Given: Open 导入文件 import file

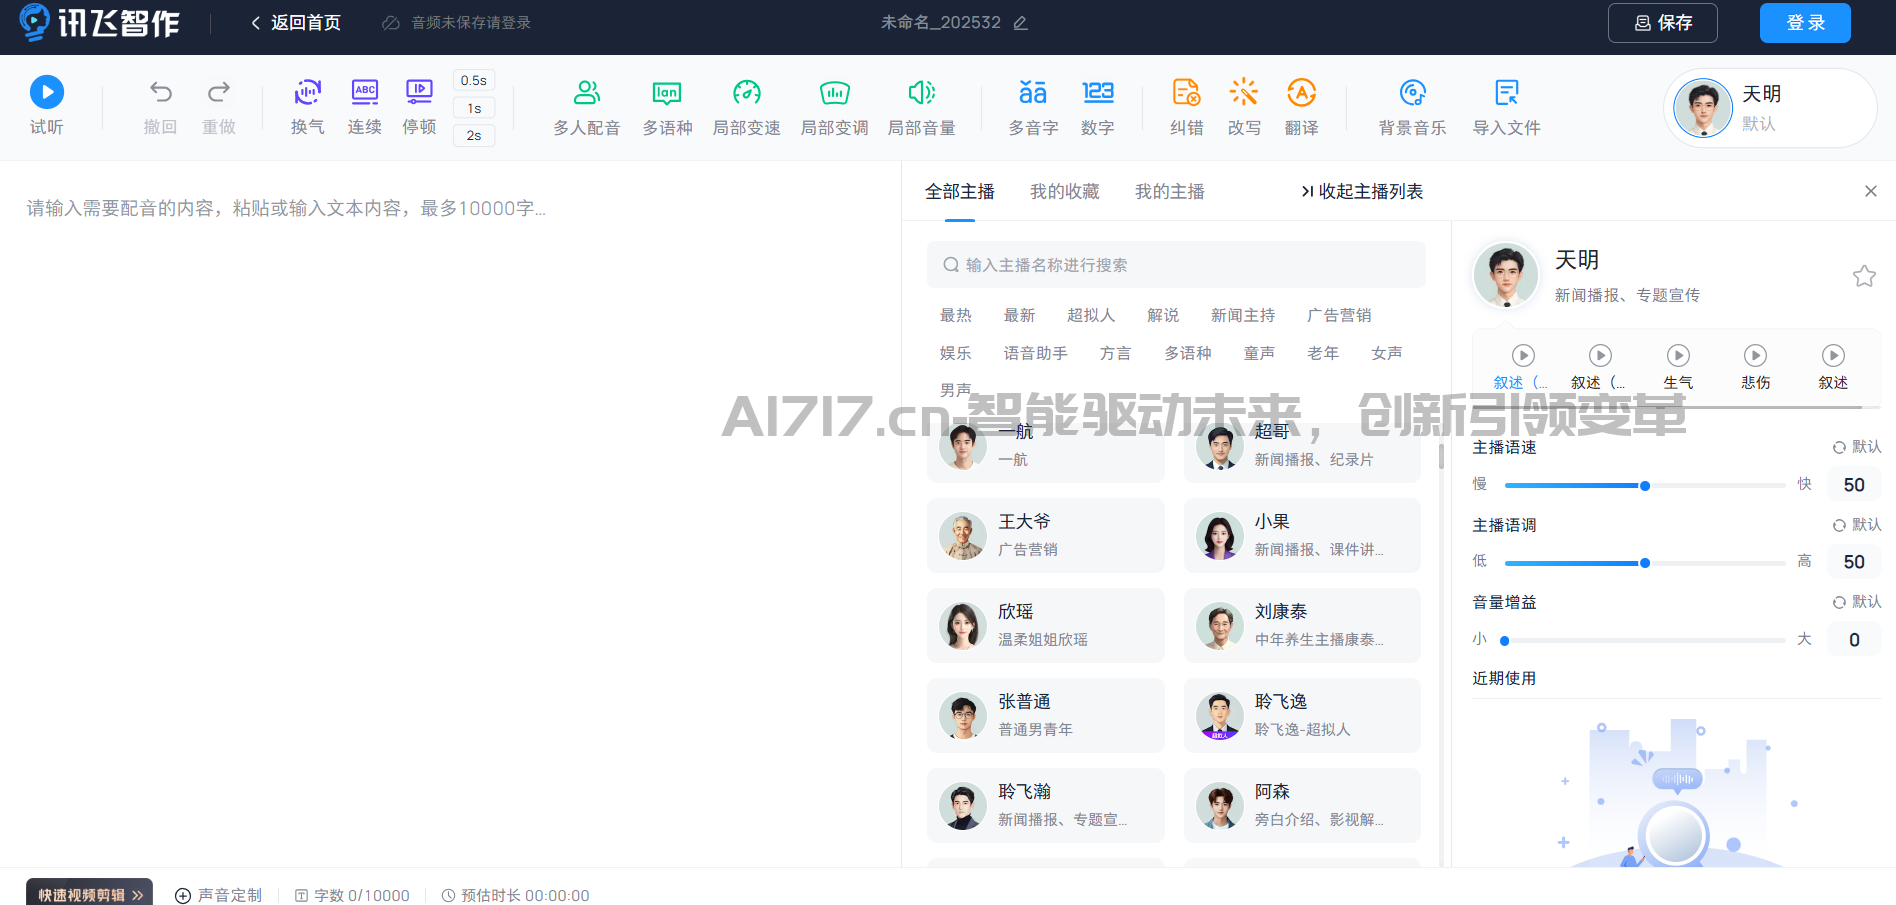Looking at the screenshot, I should point(1506,107).
